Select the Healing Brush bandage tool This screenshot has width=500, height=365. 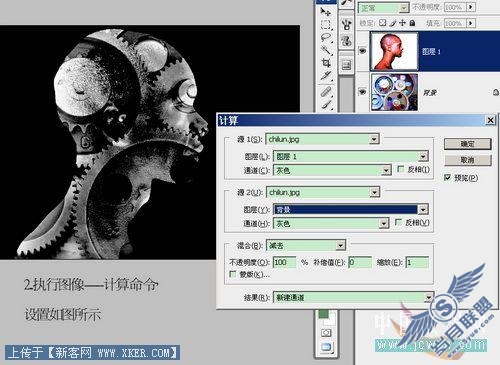(326, 91)
